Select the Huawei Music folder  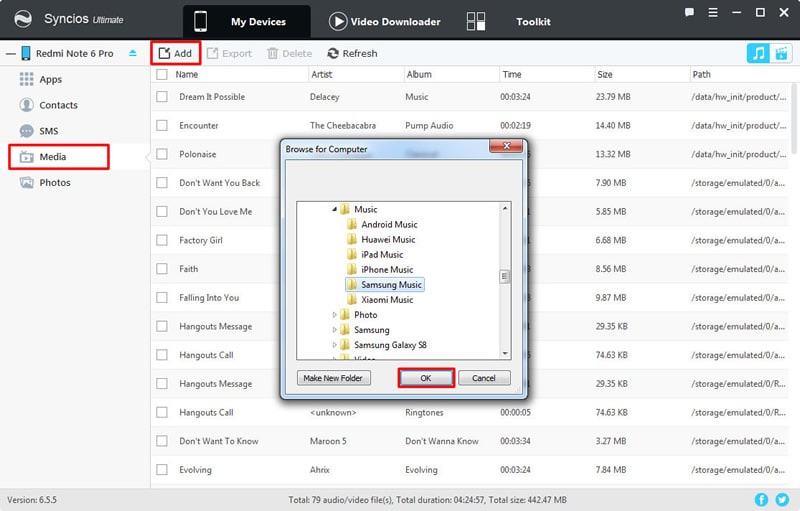point(388,239)
